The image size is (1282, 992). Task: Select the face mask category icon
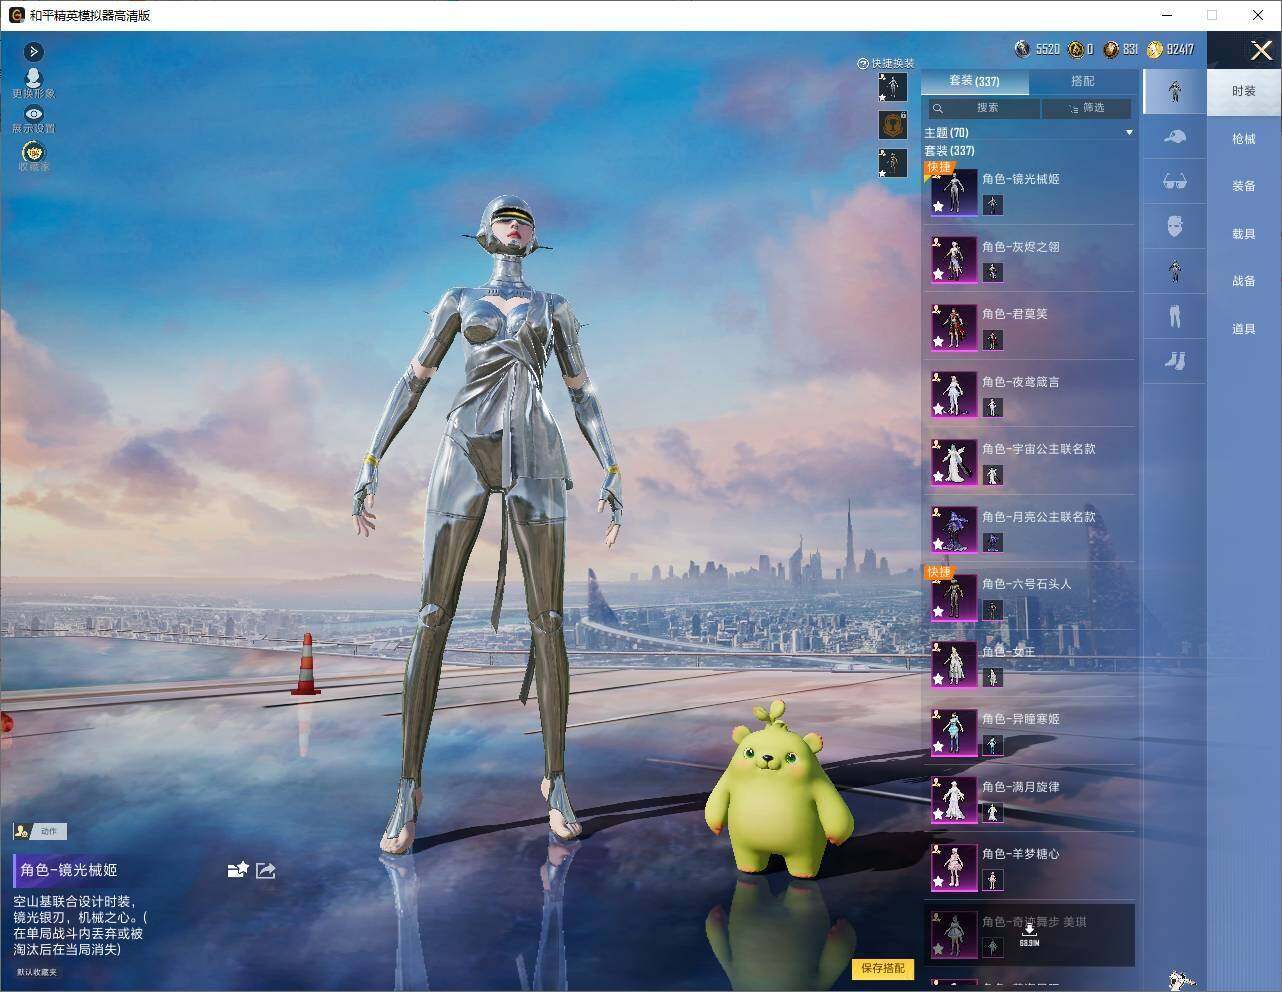(1175, 226)
